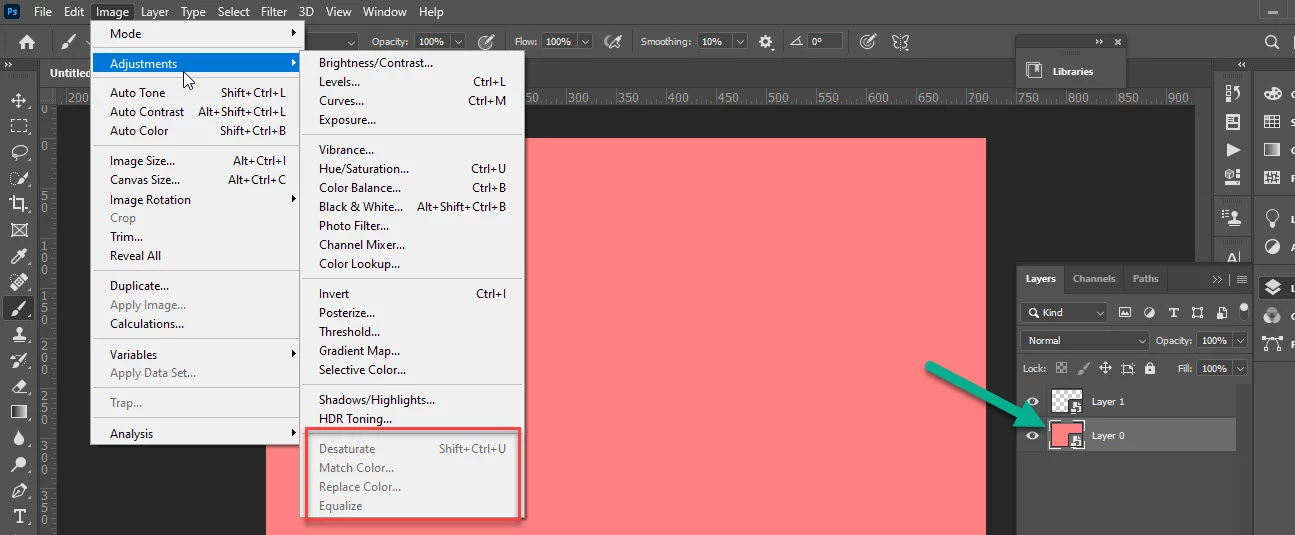Open the Swatches panel grid icon
This screenshot has height=535, width=1295.
point(1272,122)
